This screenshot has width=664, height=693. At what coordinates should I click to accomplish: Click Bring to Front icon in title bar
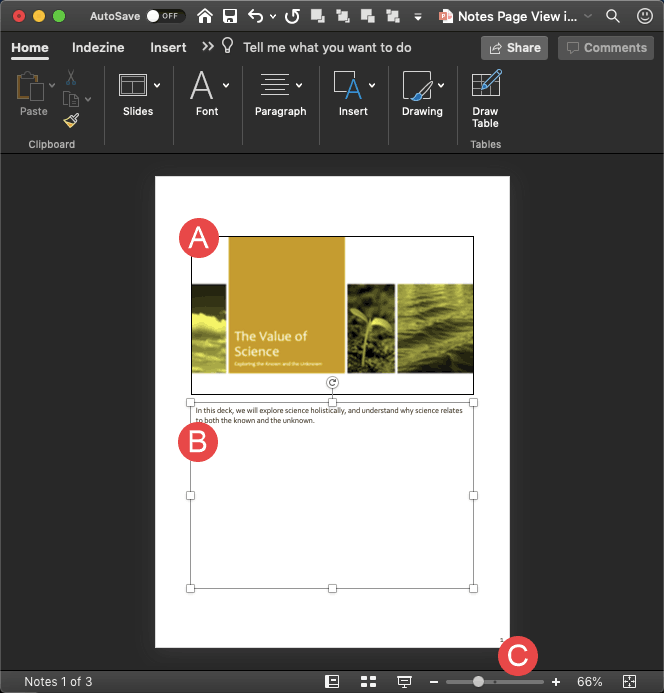coord(343,16)
